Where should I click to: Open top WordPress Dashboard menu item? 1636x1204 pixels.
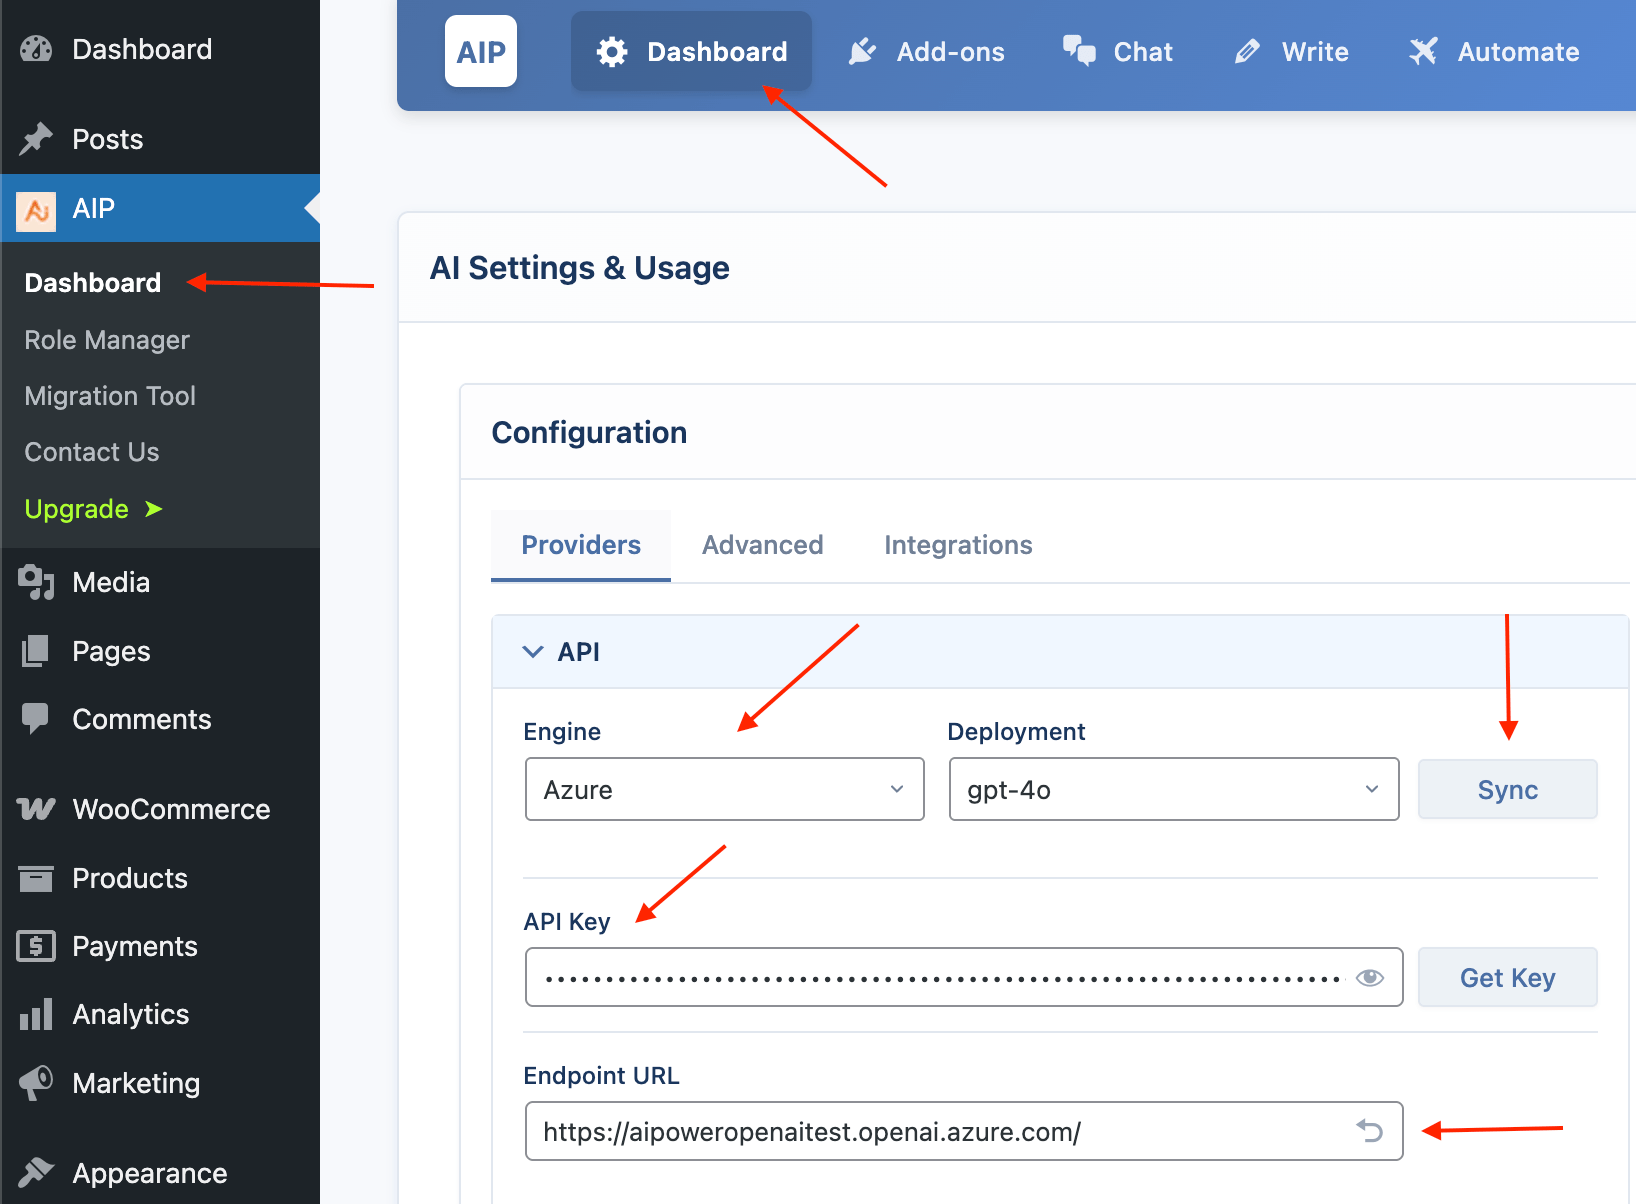(x=142, y=49)
